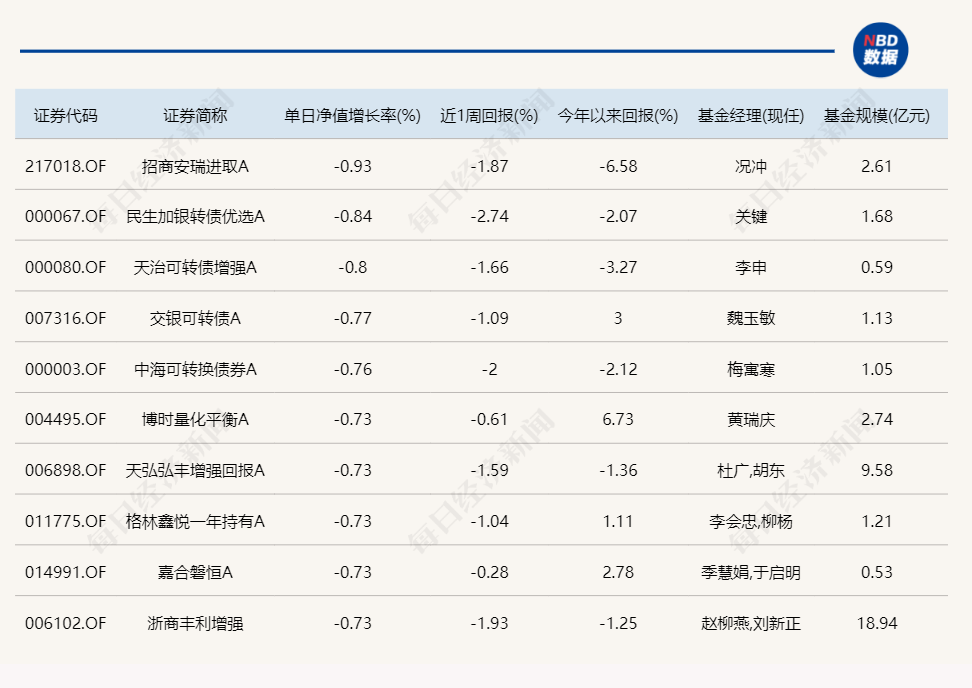Click fund size 2.61

tap(877, 166)
